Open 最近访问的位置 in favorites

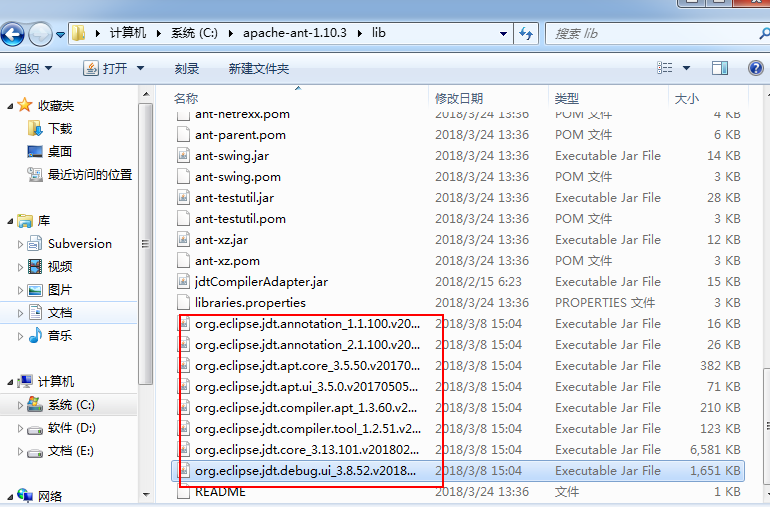(x=90, y=174)
